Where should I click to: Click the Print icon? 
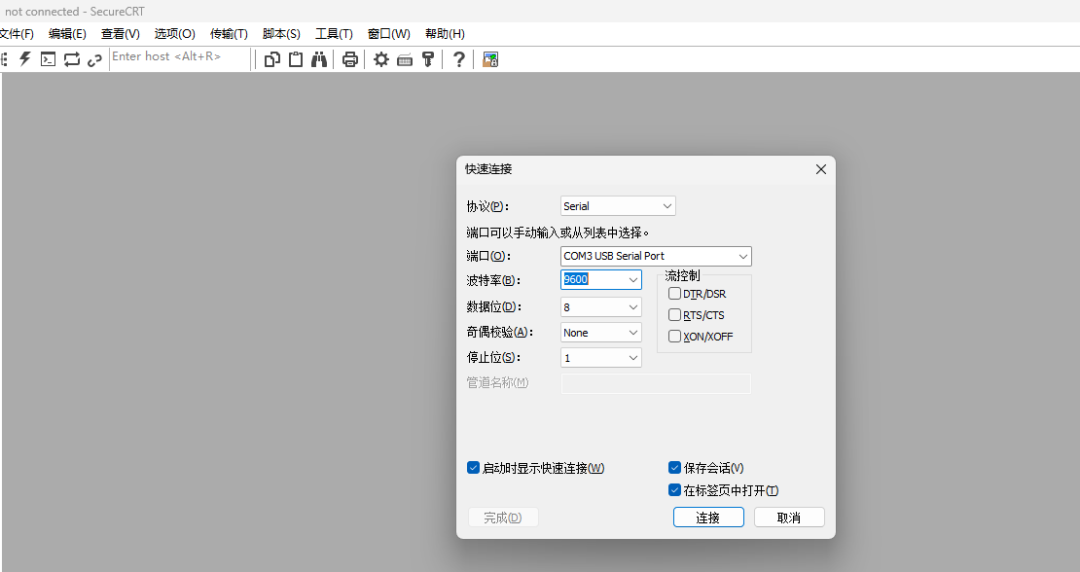point(350,59)
